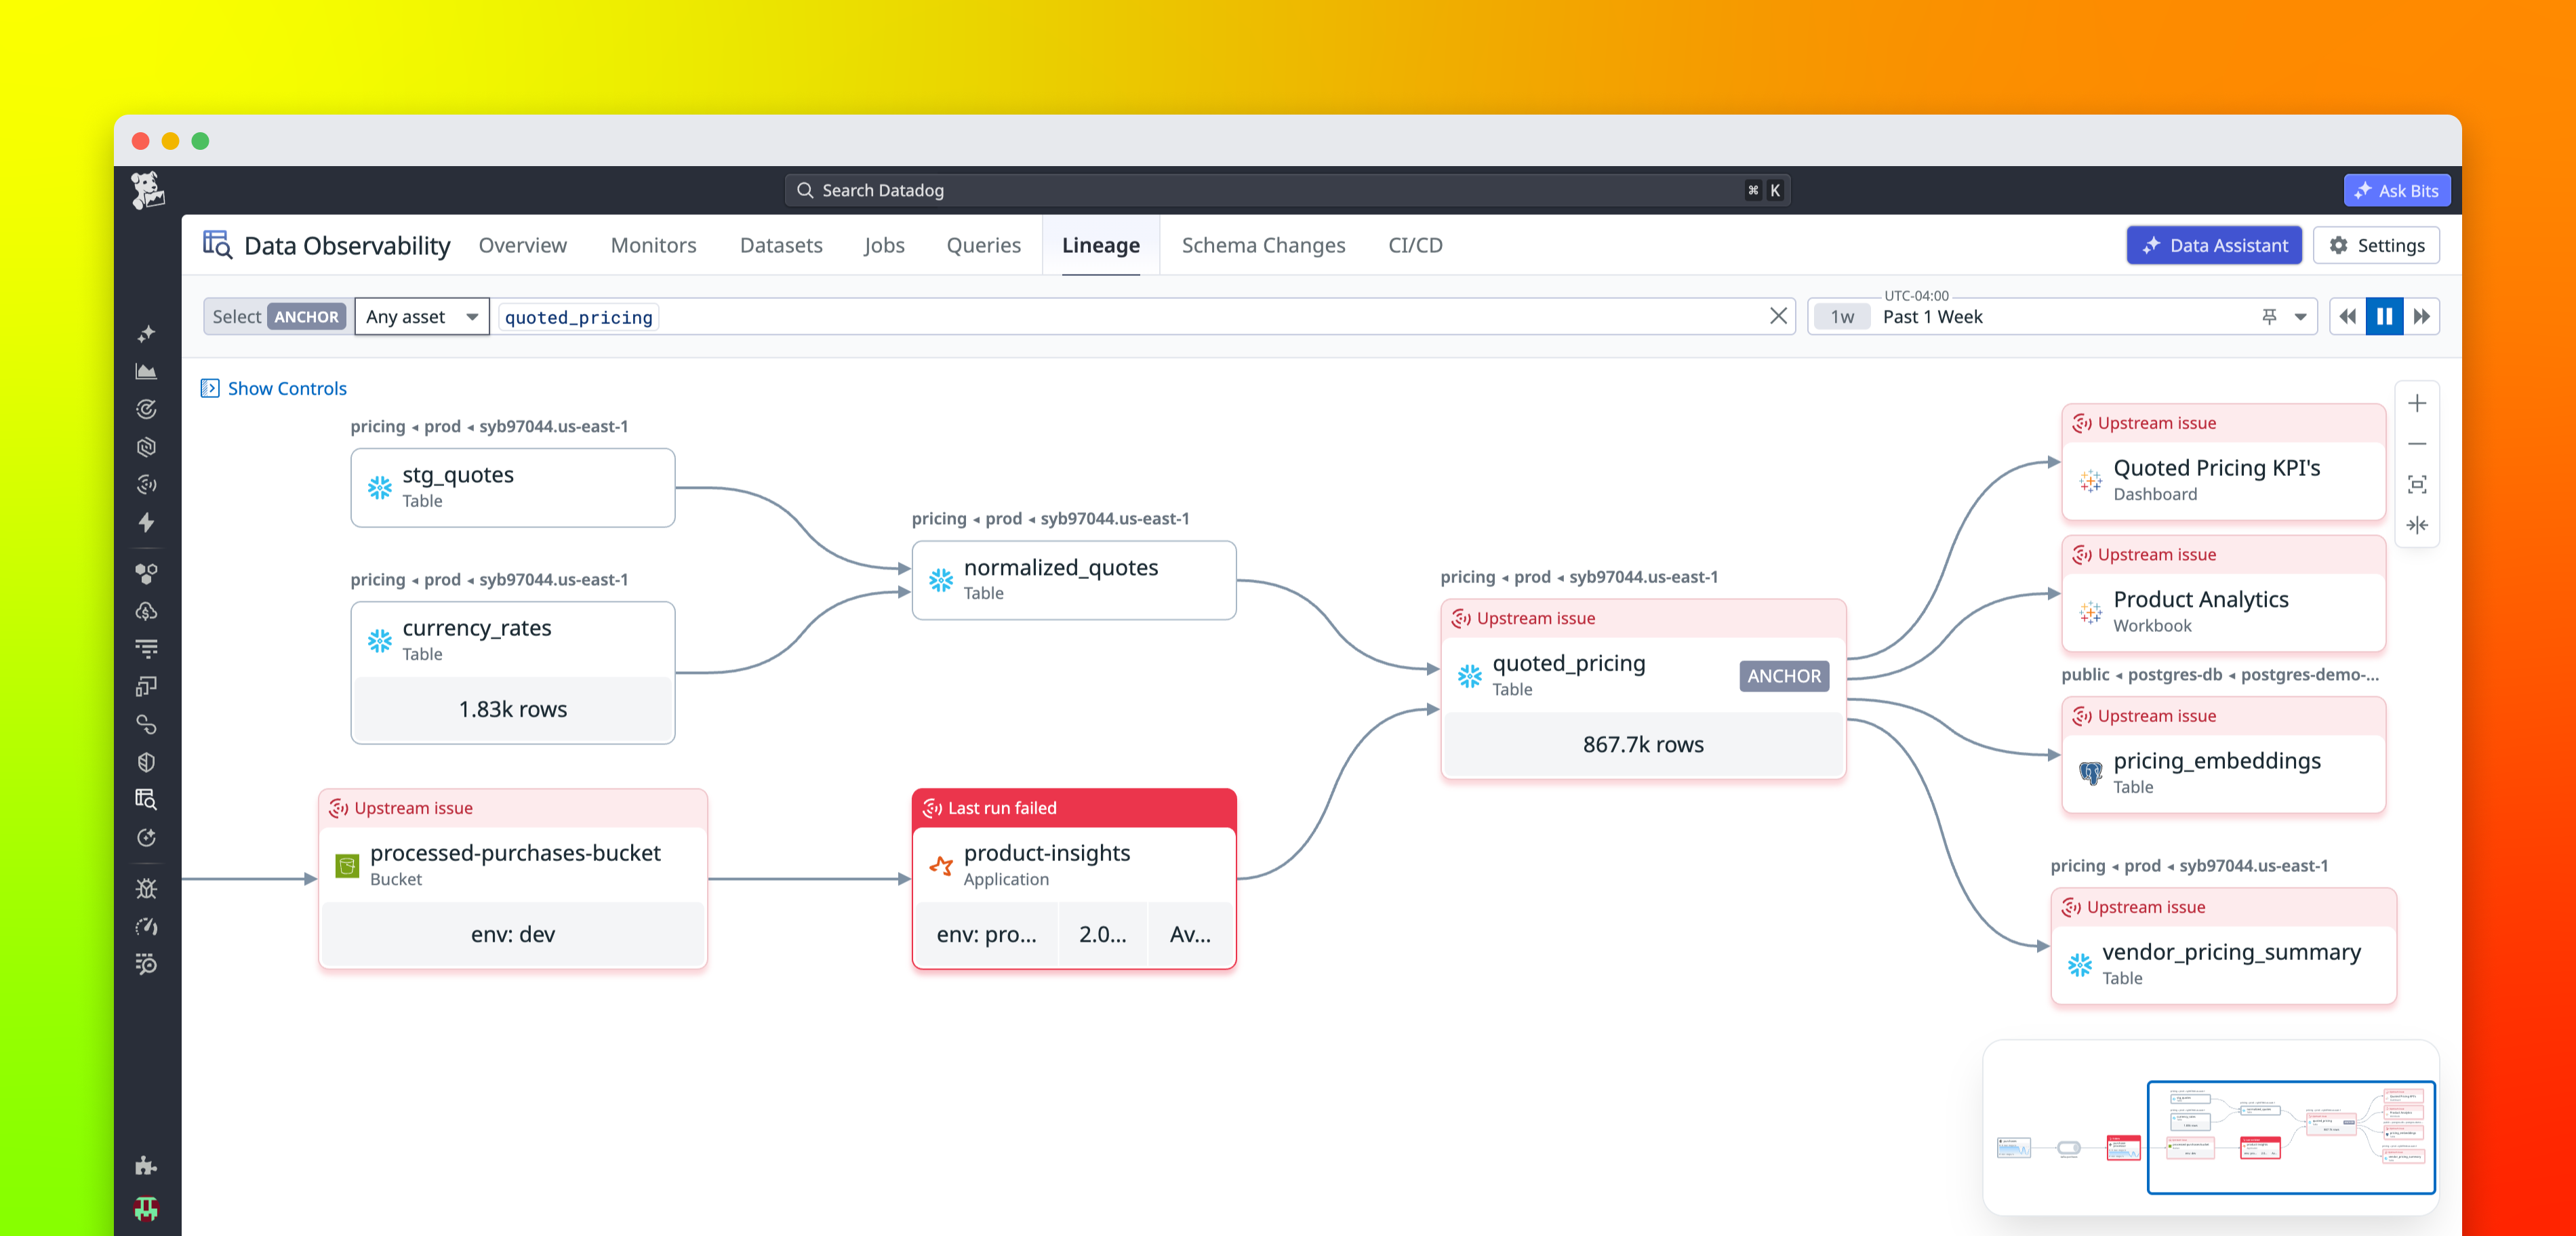Screen dimensions: 2576x1236
Task: Click the sidebar stacked list filter icon
Action: coord(146,648)
